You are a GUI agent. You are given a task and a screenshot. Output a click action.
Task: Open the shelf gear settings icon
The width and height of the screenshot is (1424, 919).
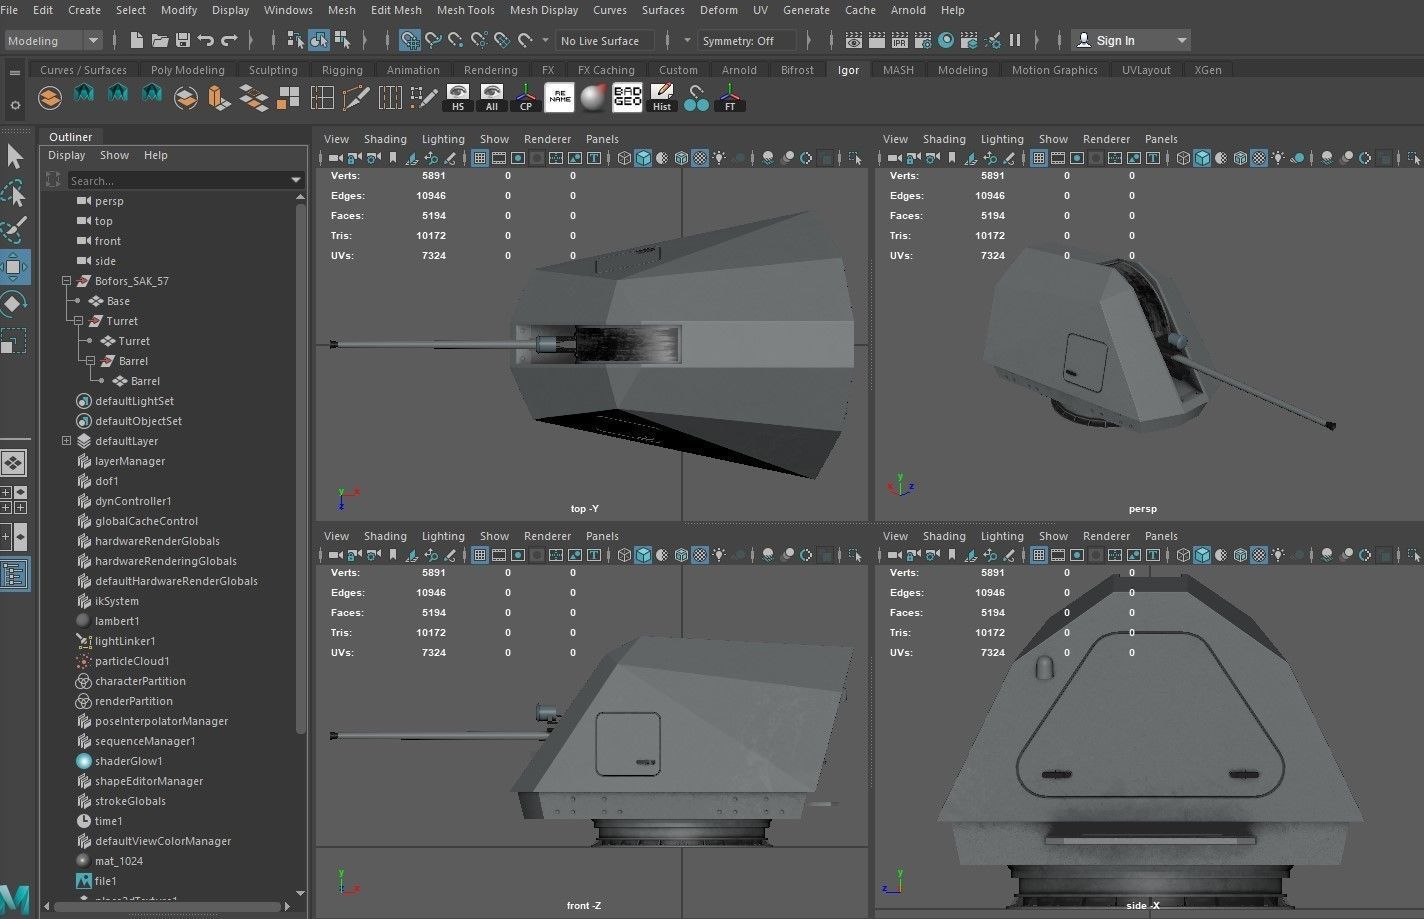[x=14, y=104]
